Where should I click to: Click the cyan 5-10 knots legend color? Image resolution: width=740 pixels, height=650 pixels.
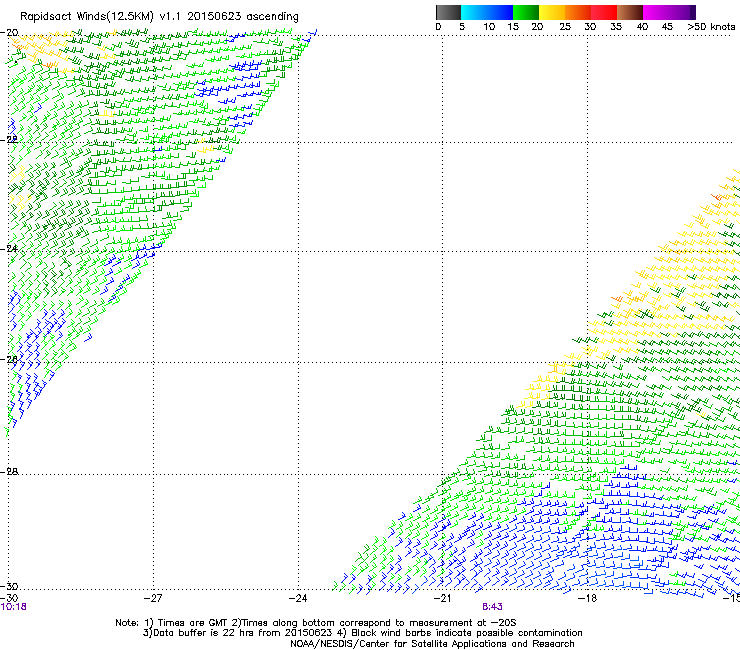pos(474,12)
